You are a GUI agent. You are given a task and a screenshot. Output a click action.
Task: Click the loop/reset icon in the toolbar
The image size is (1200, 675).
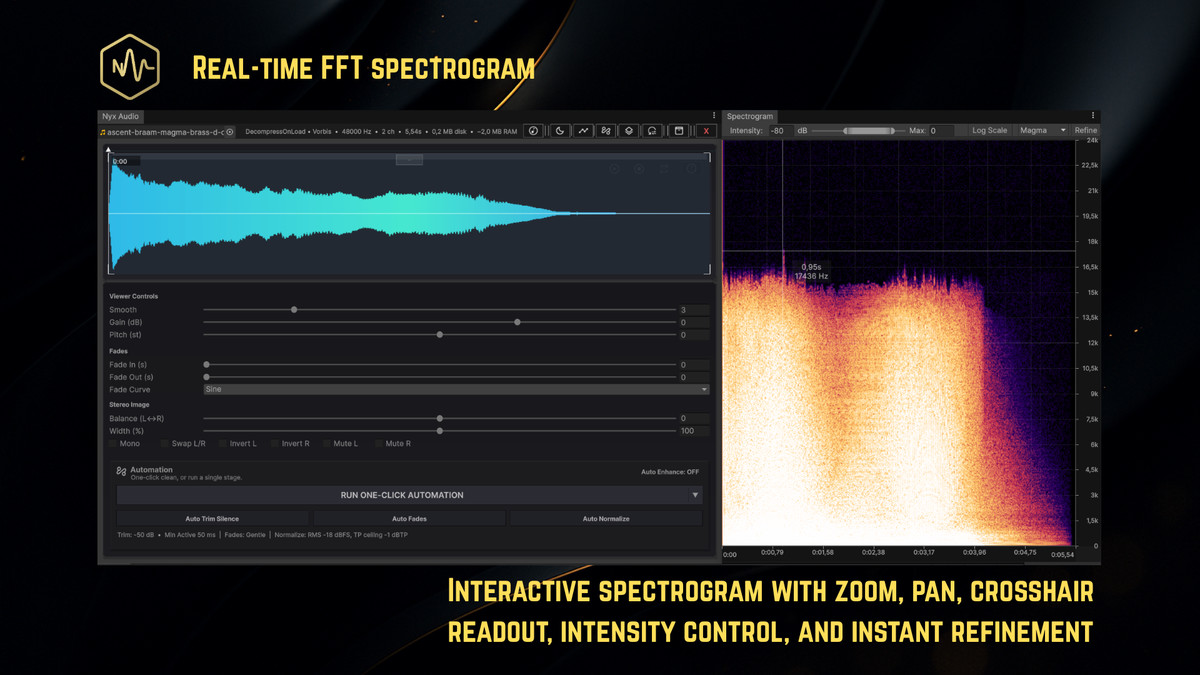click(651, 131)
